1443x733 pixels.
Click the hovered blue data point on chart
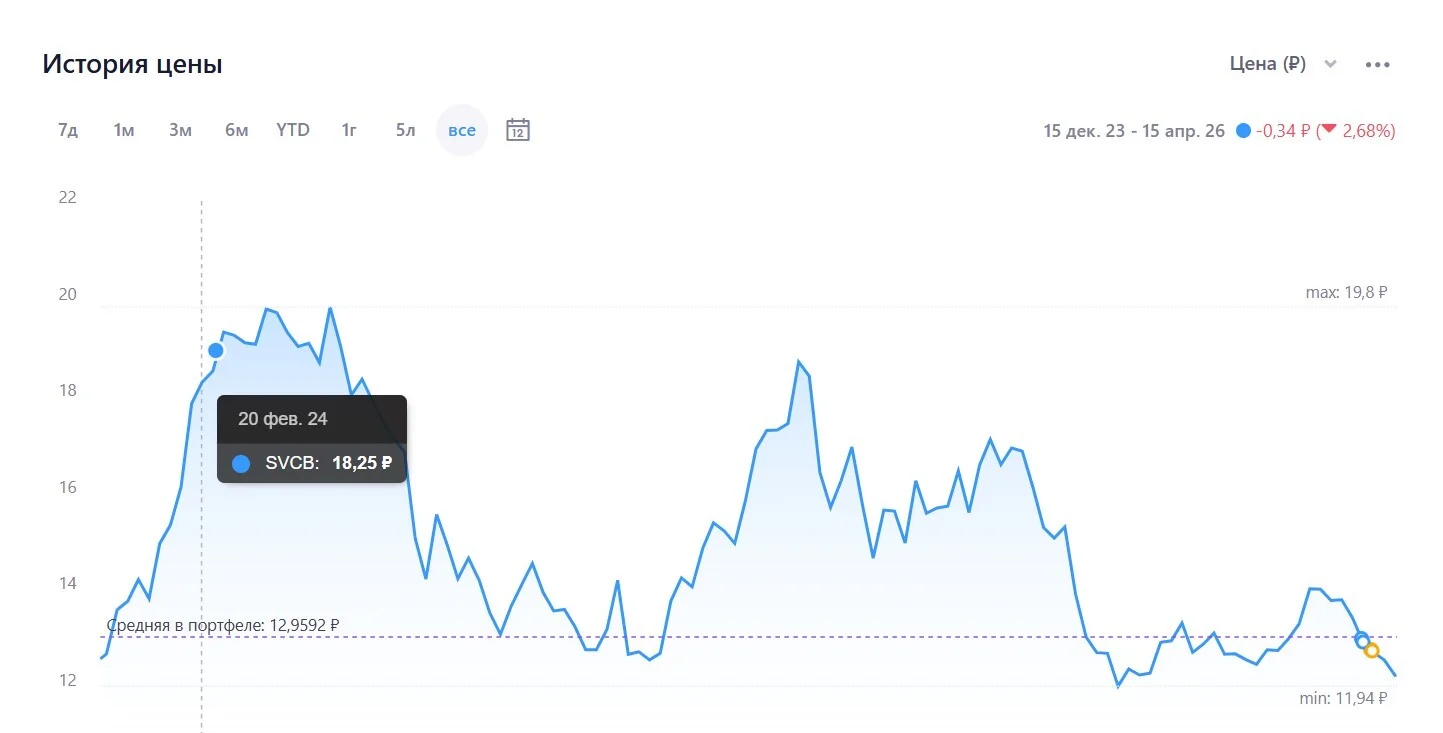216,350
